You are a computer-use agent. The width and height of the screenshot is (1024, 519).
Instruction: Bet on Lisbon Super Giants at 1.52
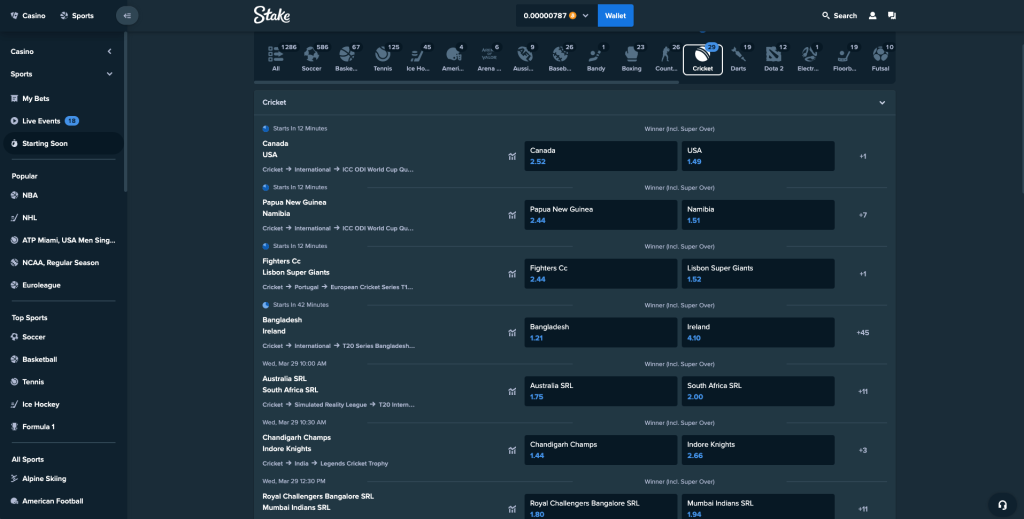click(x=758, y=274)
